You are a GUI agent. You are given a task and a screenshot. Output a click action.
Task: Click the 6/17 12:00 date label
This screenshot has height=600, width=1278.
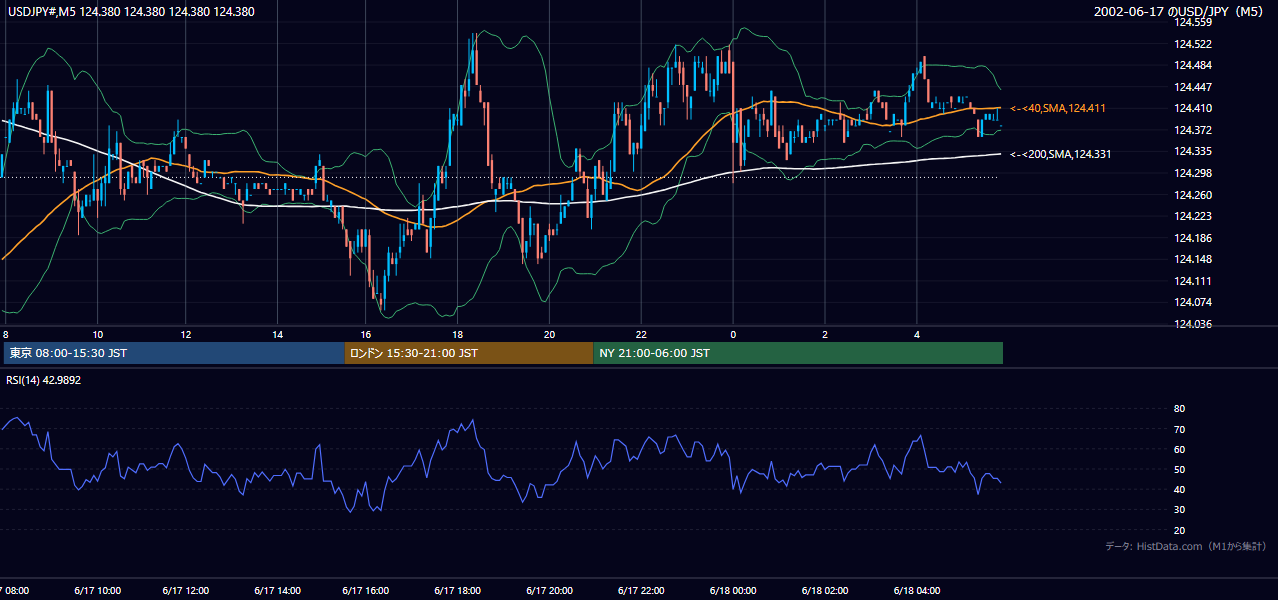coord(186,591)
